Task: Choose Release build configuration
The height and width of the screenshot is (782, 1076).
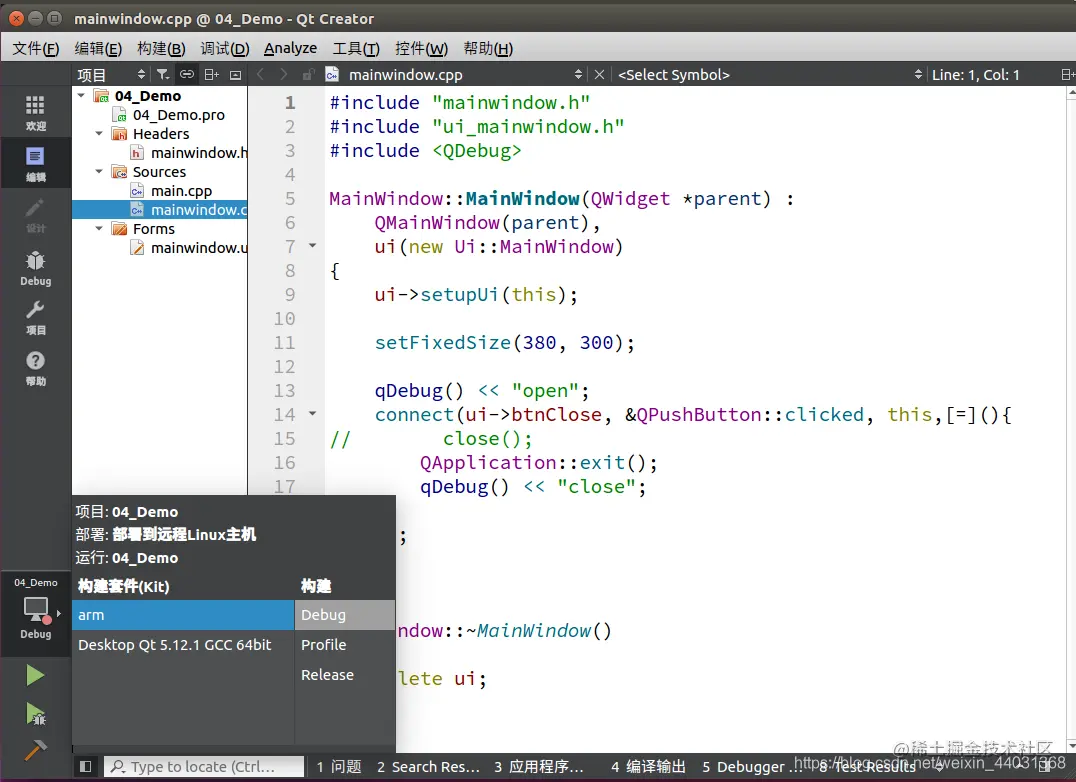Action: [x=345, y=675]
